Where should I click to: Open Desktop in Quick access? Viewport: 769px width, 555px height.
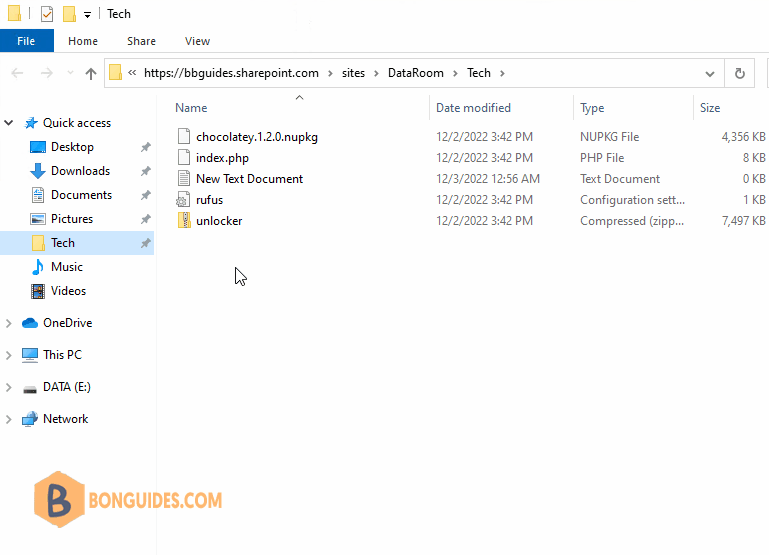pyautogui.click(x=72, y=147)
